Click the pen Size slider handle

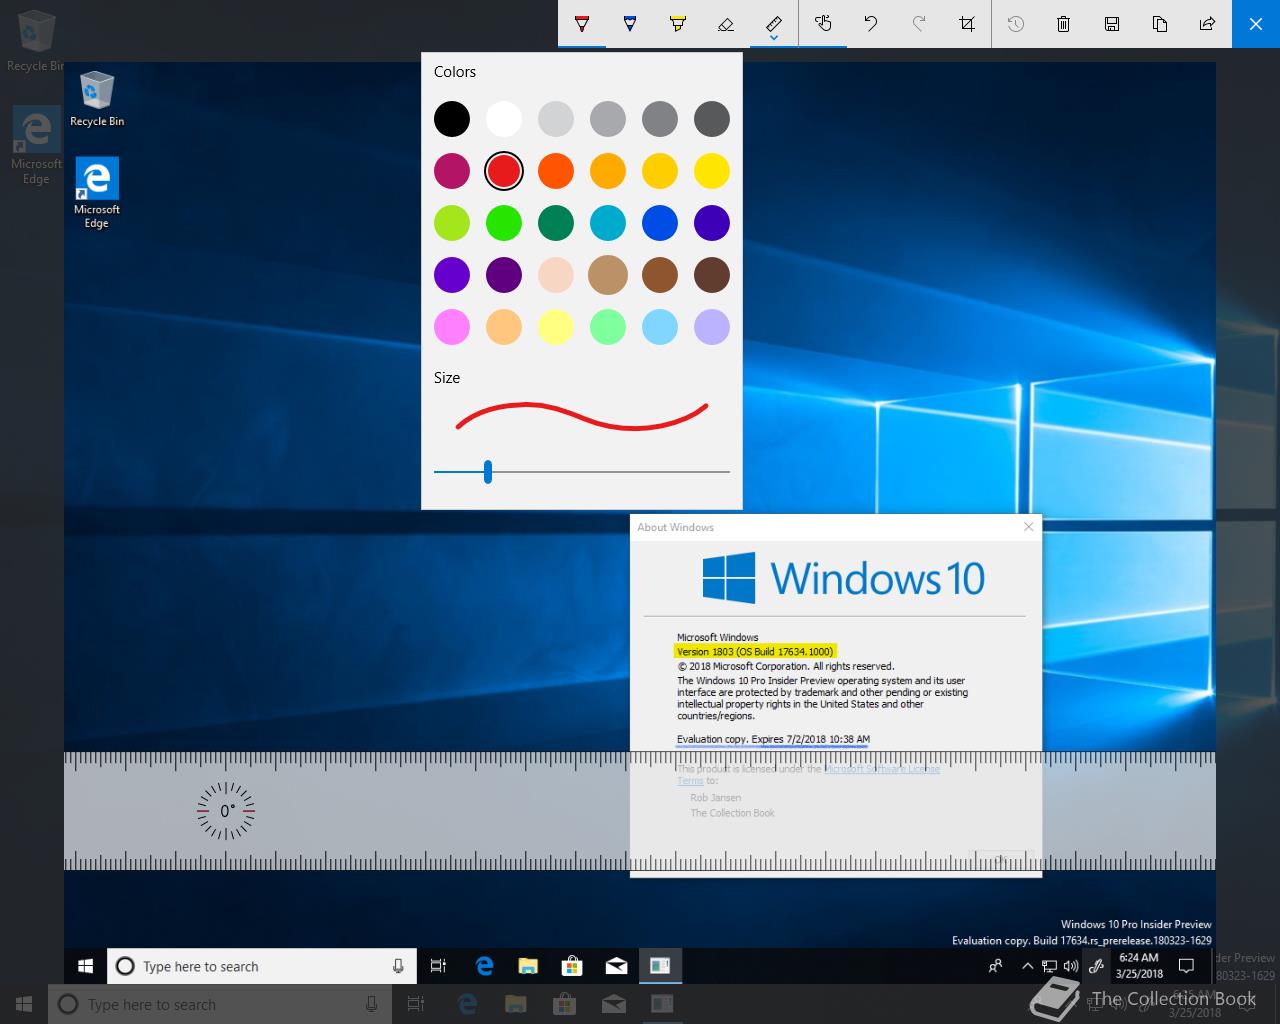pyautogui.click(x=488, y=471)
